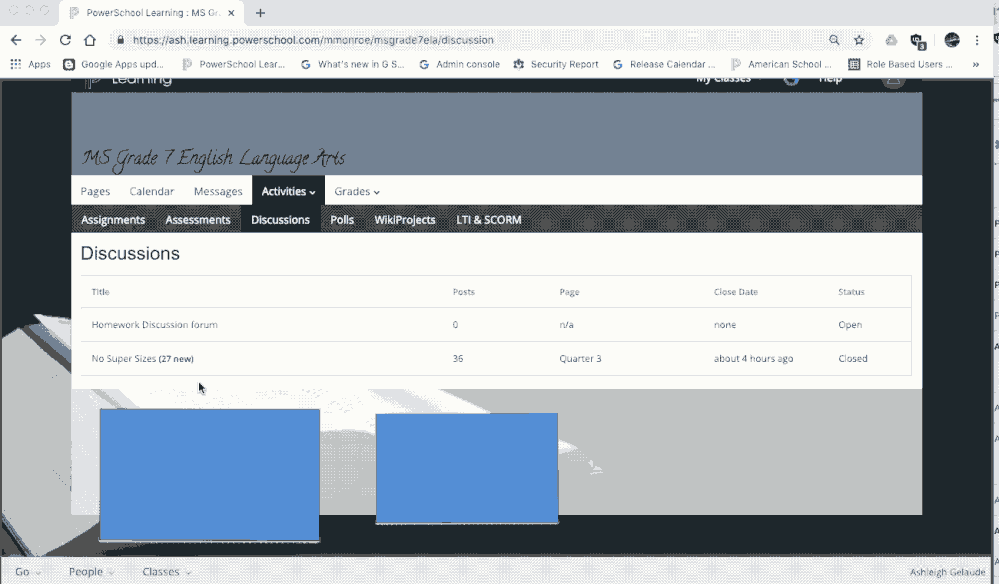The width and height of the screenshot is (999, 584).
Task: Click the browser back arrow
Action: click(x=16, y=40)
